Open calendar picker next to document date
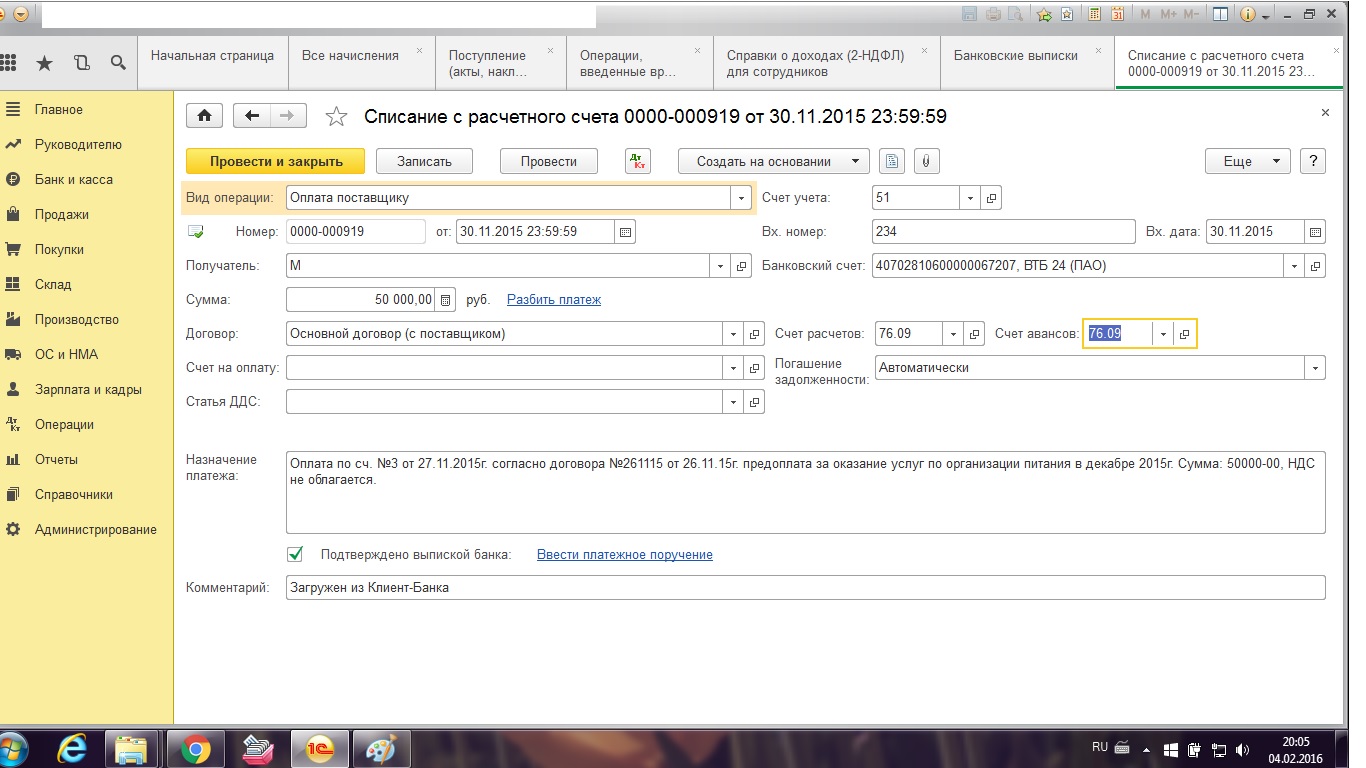 tap(625, 232)
